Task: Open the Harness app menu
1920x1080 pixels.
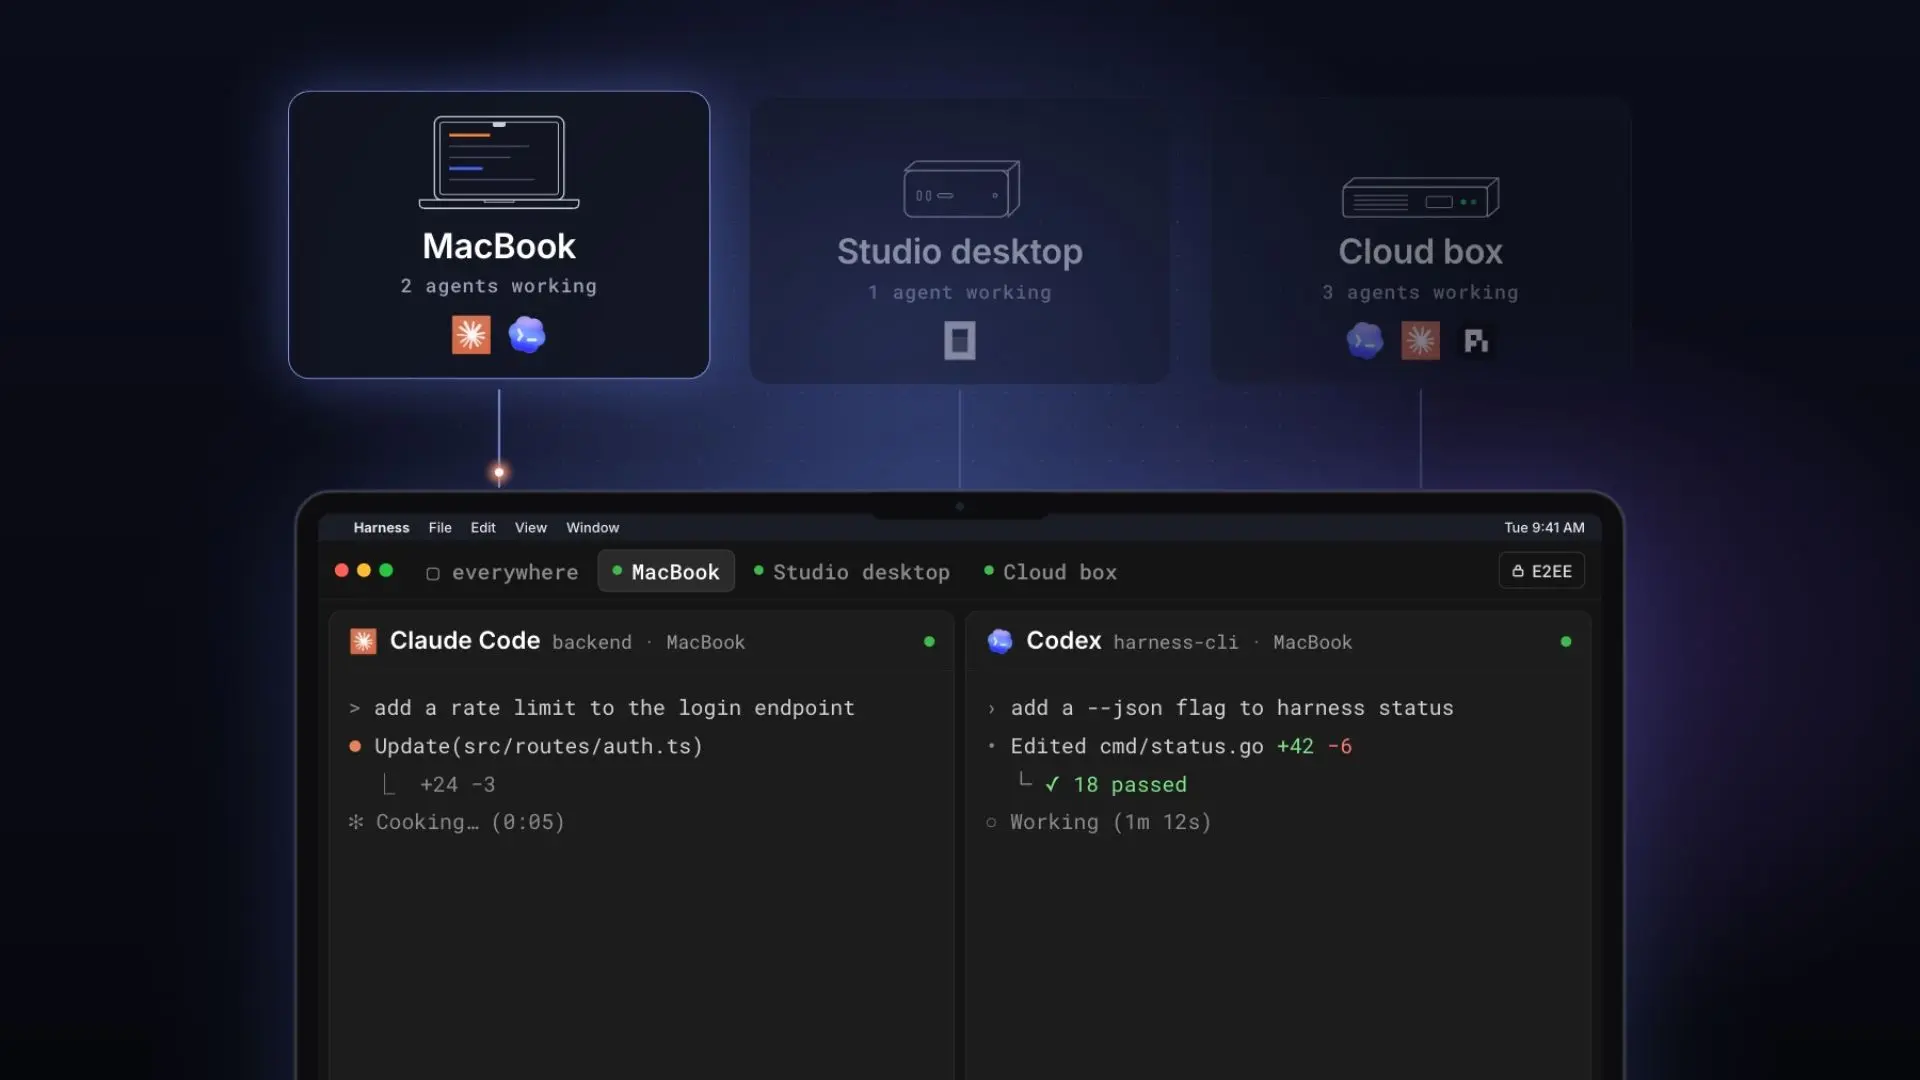Action: tap(381, 528)
